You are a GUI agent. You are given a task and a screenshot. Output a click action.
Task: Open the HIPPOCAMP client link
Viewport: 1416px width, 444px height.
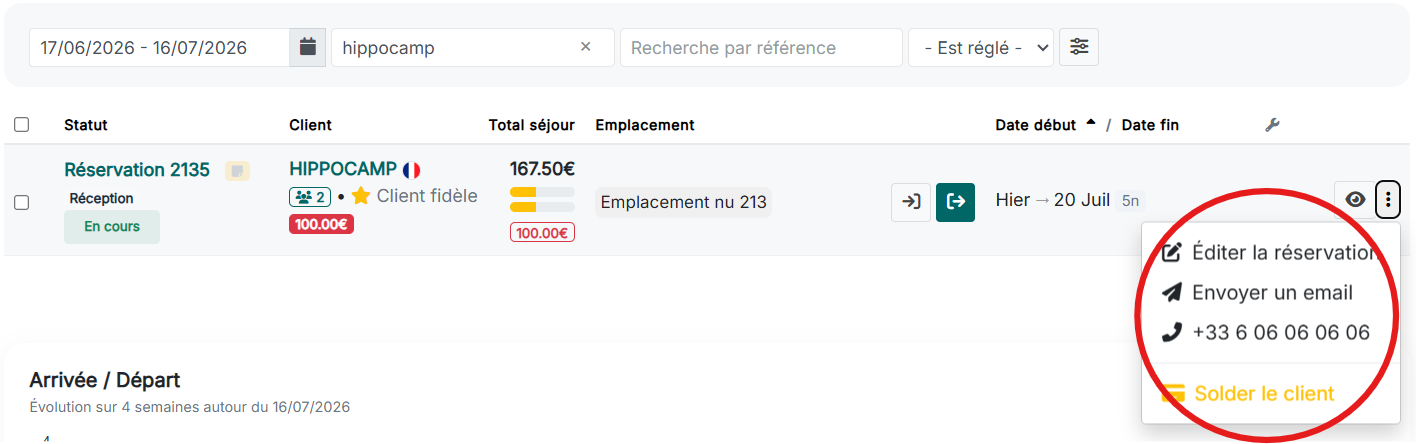click(x=343, y=169)
